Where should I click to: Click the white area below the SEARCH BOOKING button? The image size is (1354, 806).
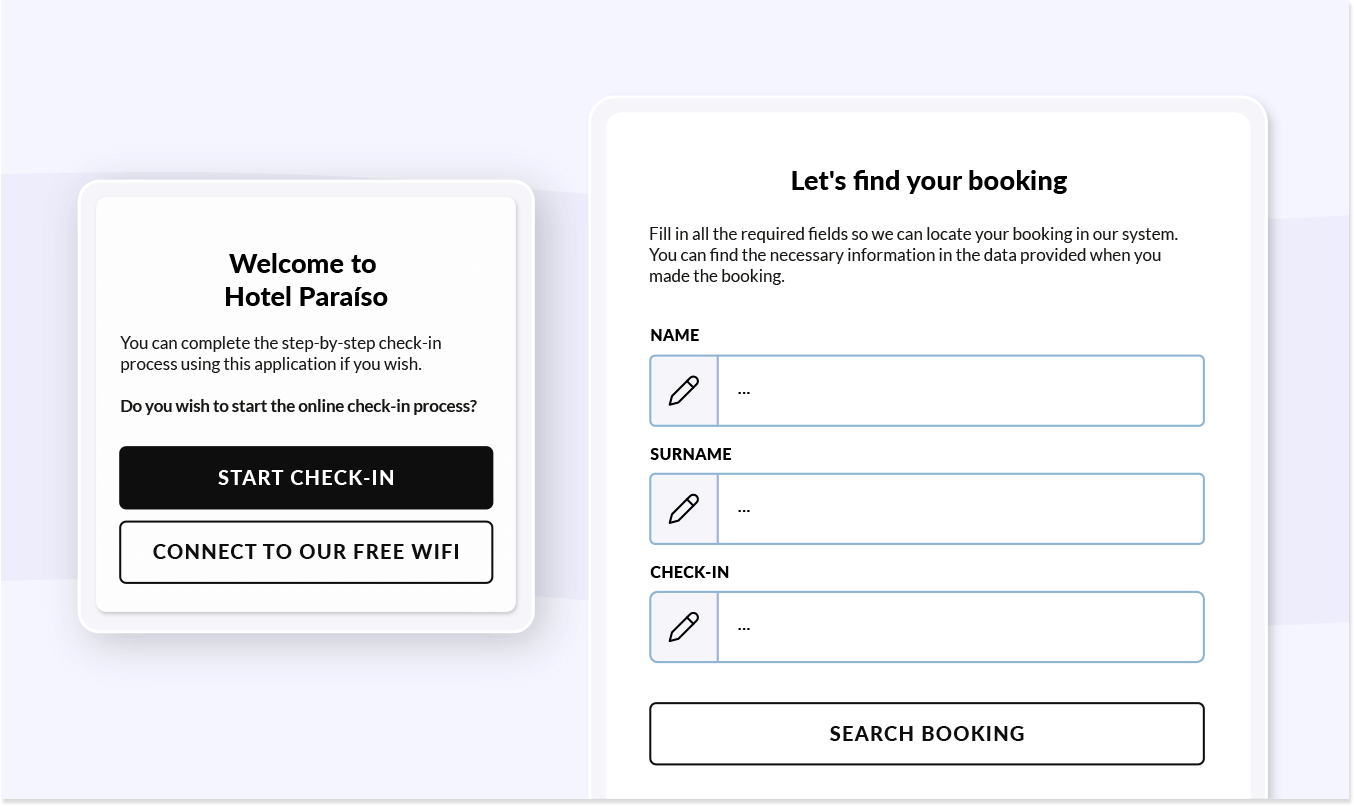[927, 783]
